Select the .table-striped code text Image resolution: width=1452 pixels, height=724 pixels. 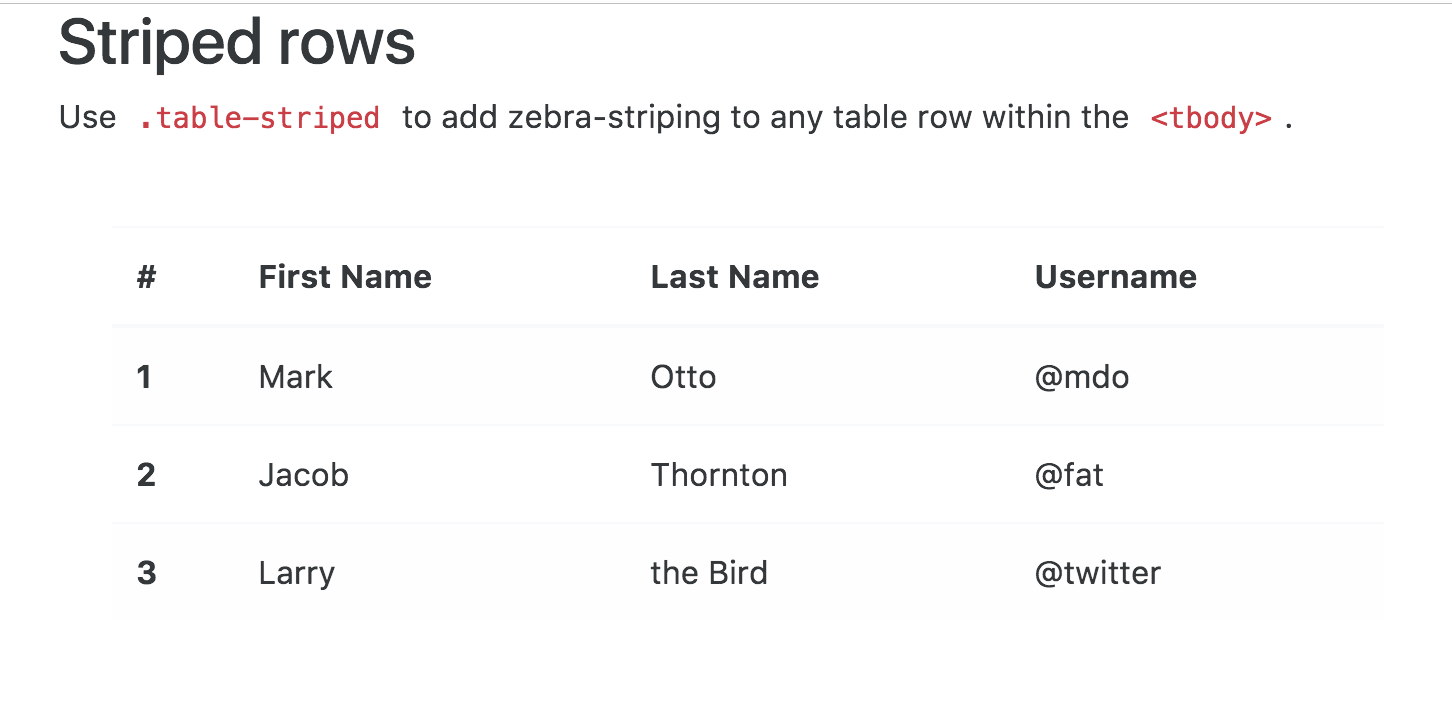click(x=259, y=118)
